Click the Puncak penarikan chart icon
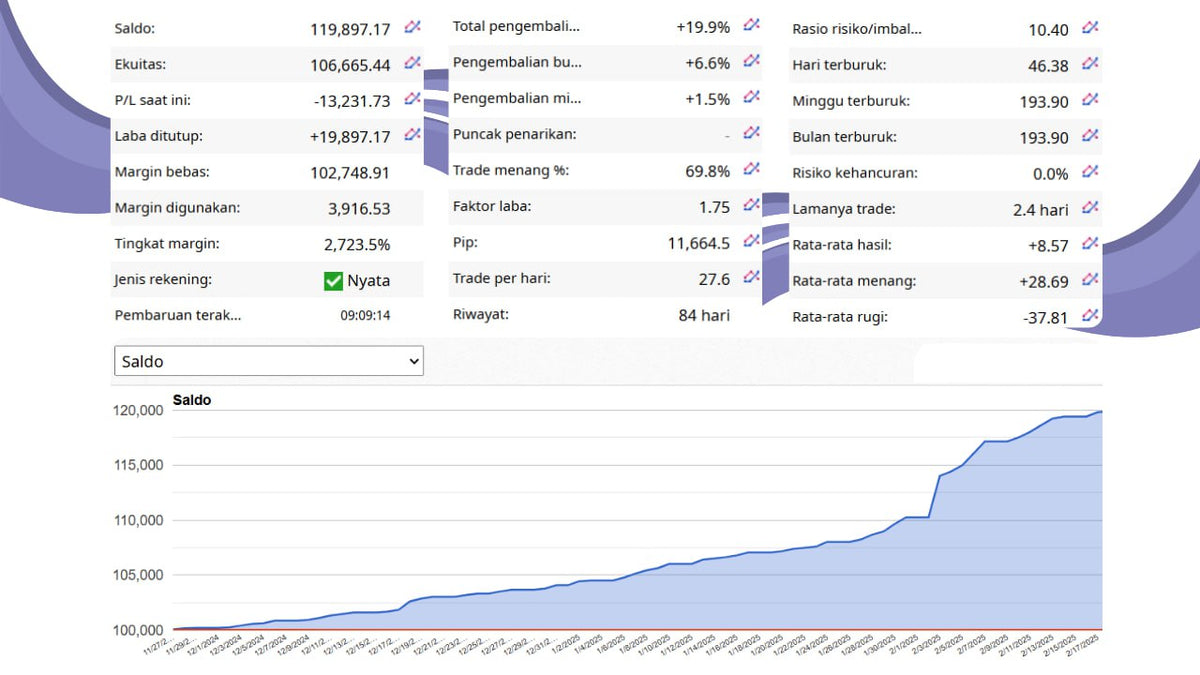Screen dimensions: 1200x675 (x=752, y=134)
